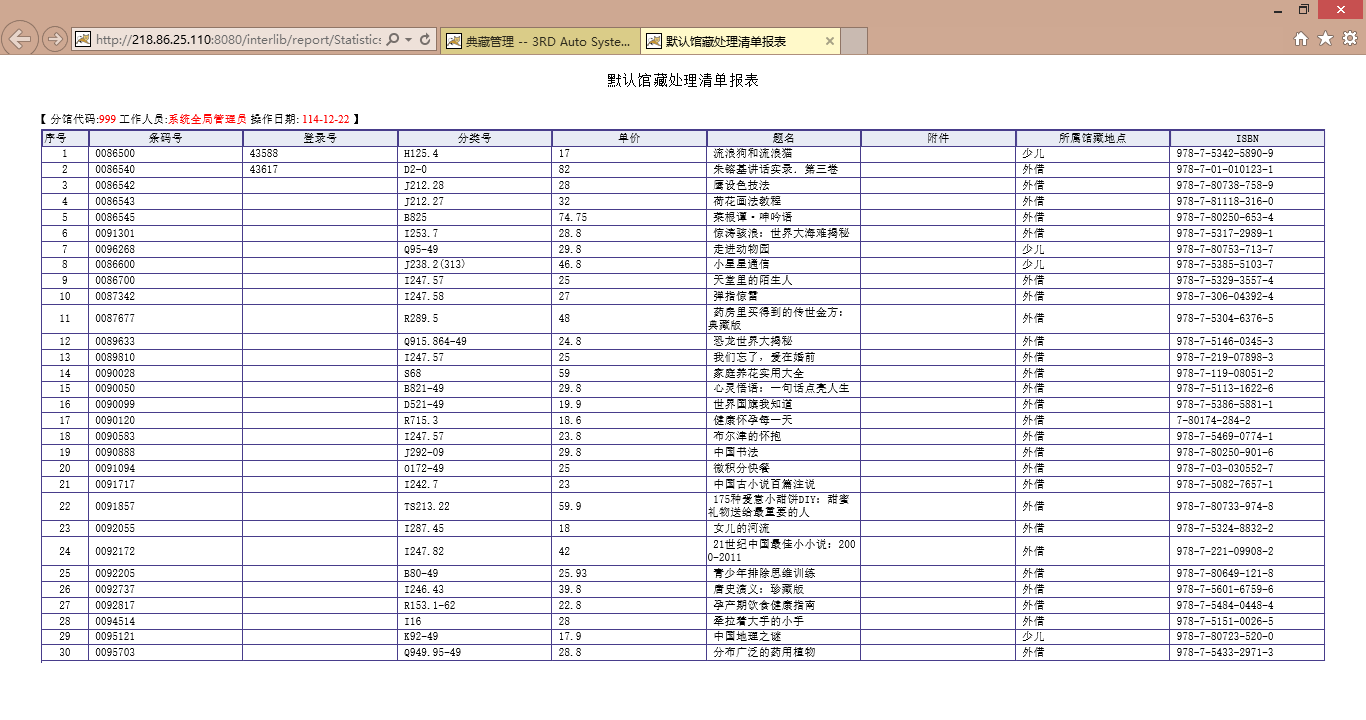Click classification J238.2(313)
Viewport: 1366px width, 720px height.
tap(435, 265)
